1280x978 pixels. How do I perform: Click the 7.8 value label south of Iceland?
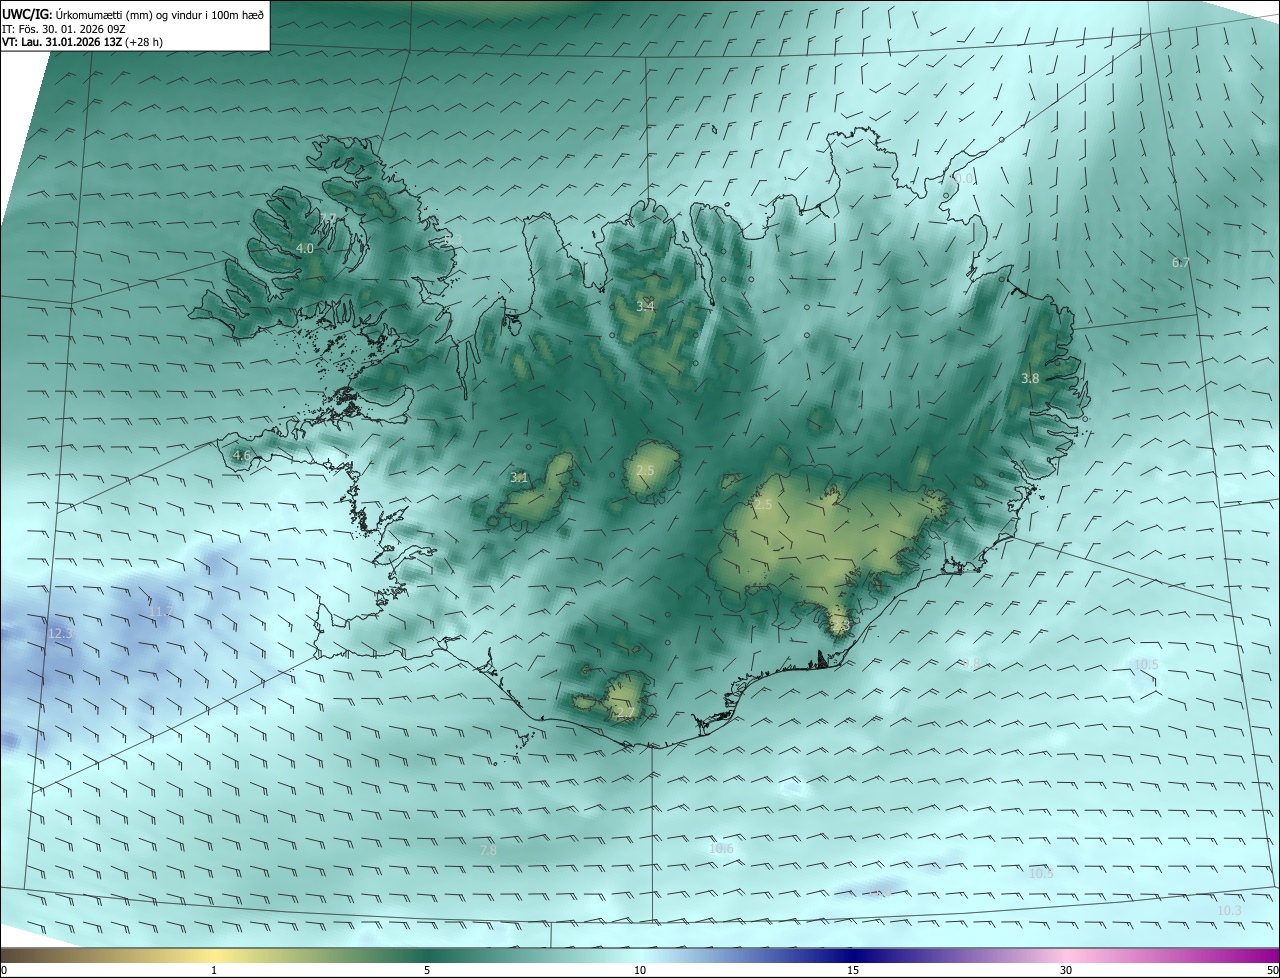pyautogui.click(x=488, y=850)
